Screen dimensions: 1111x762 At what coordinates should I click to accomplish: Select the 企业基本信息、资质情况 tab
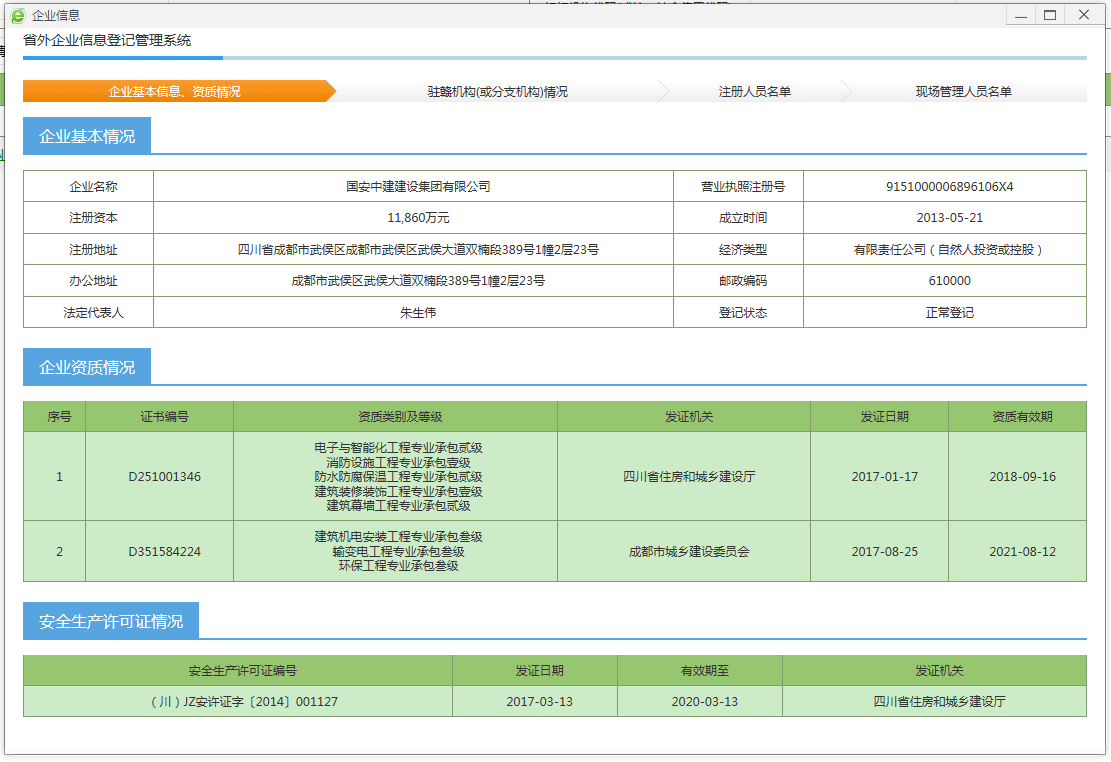point(175,91)
